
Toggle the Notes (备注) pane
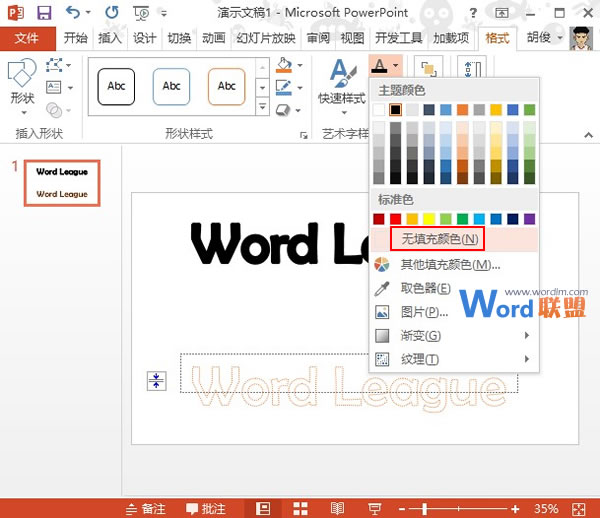(x=146, y=509)
